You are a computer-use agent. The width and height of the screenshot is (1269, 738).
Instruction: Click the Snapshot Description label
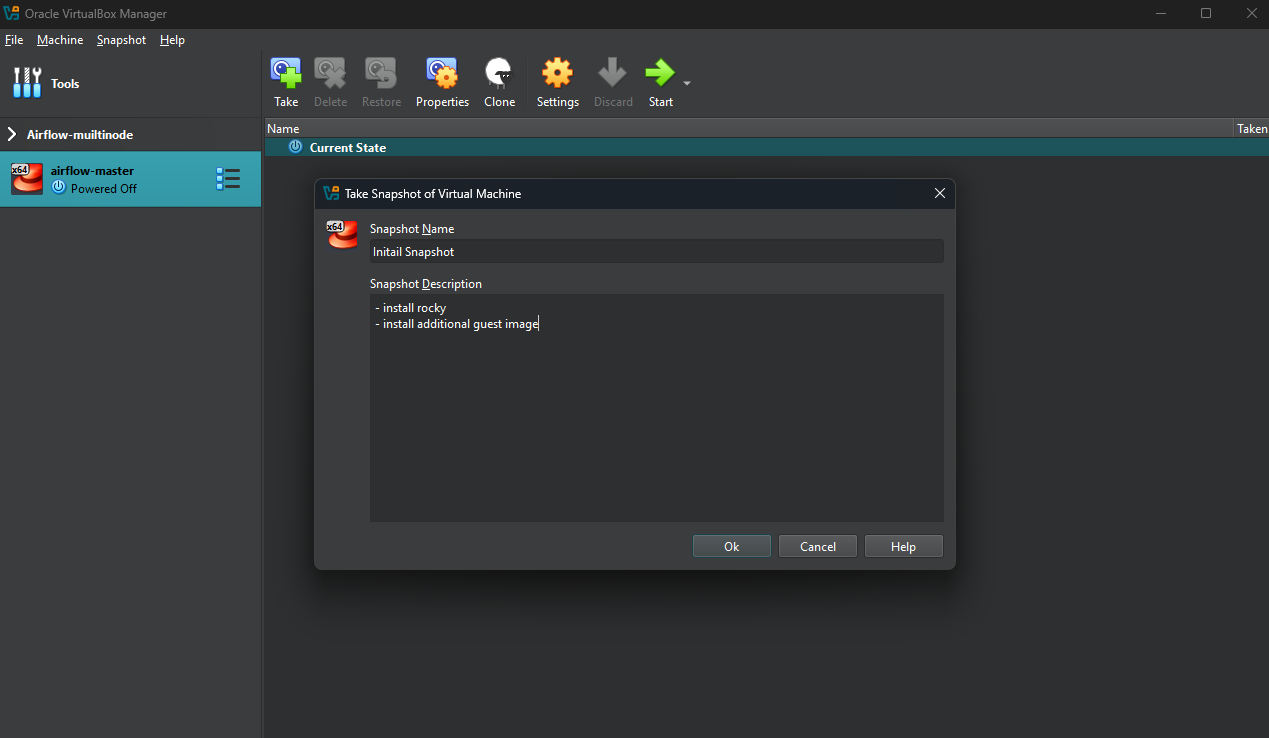426,284
